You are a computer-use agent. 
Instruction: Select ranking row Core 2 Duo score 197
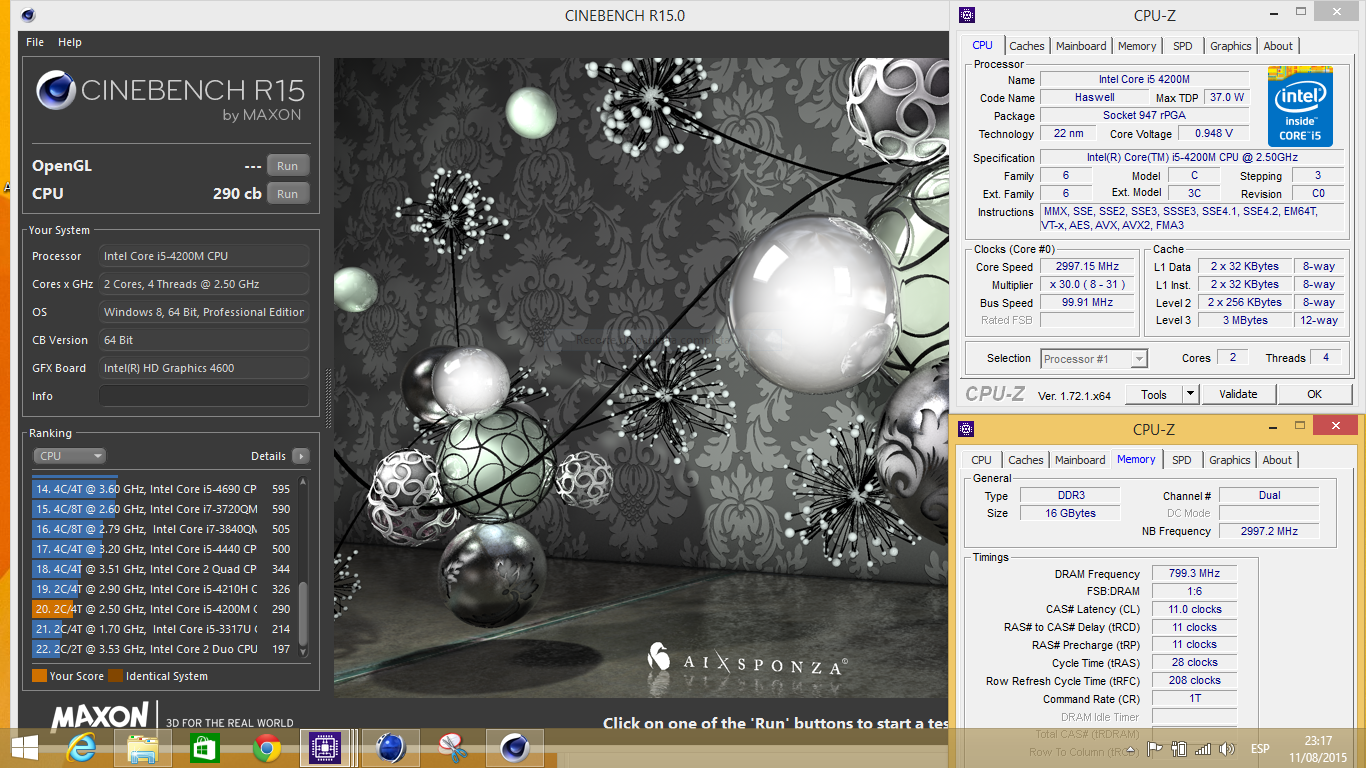[164, 649]
